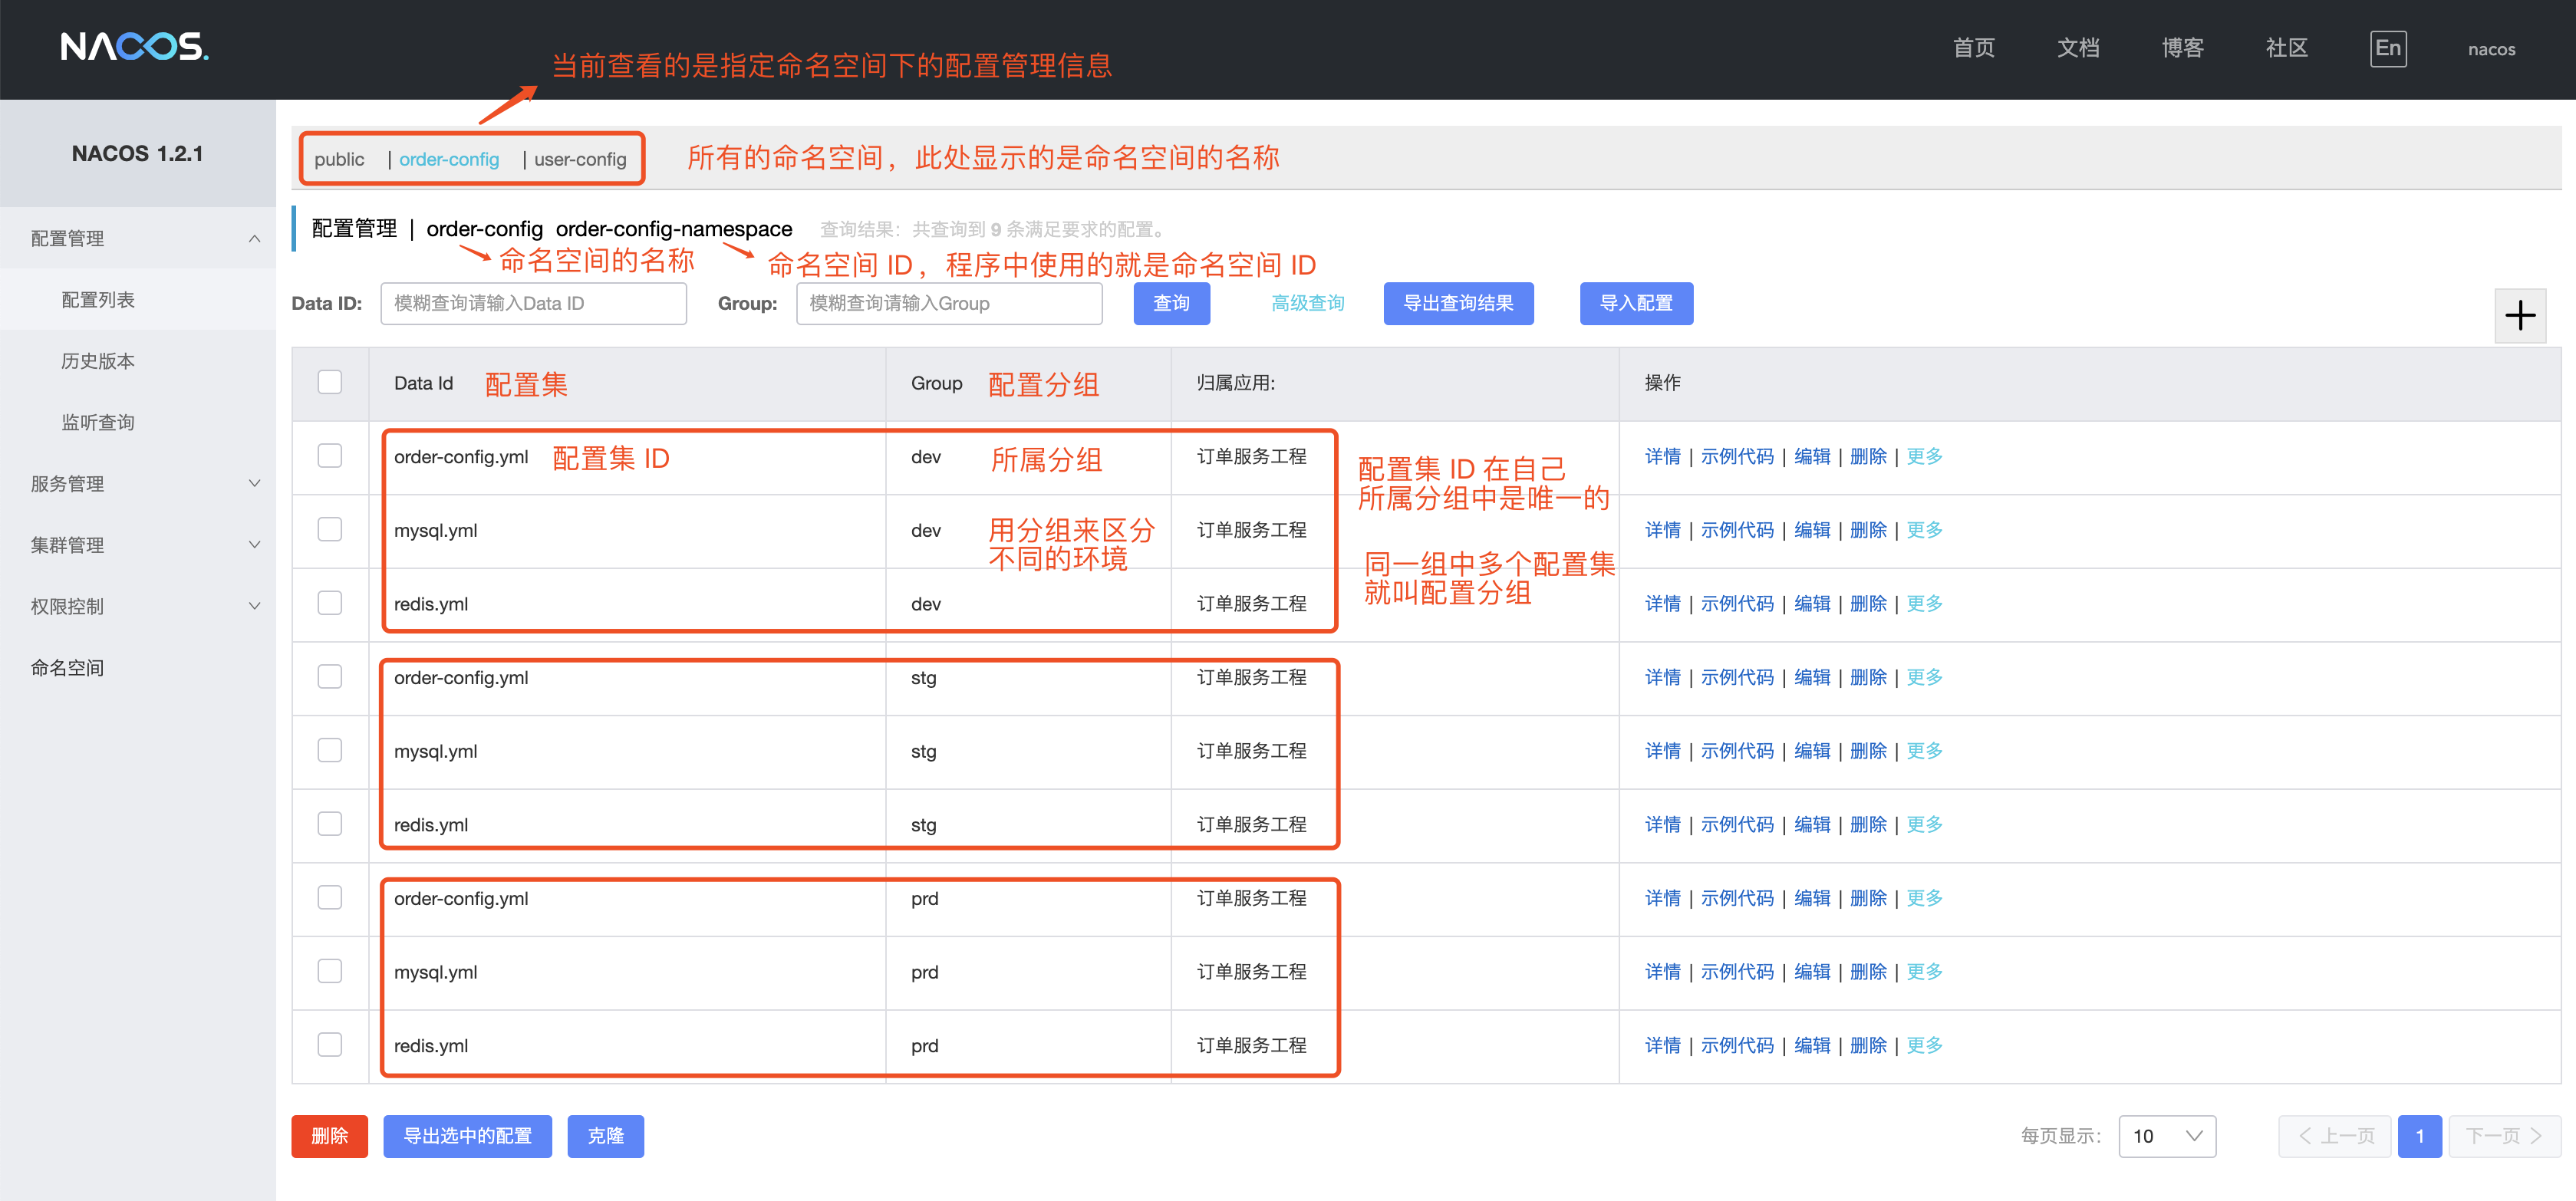Click the blue 查询 search button

(1171, 303)
